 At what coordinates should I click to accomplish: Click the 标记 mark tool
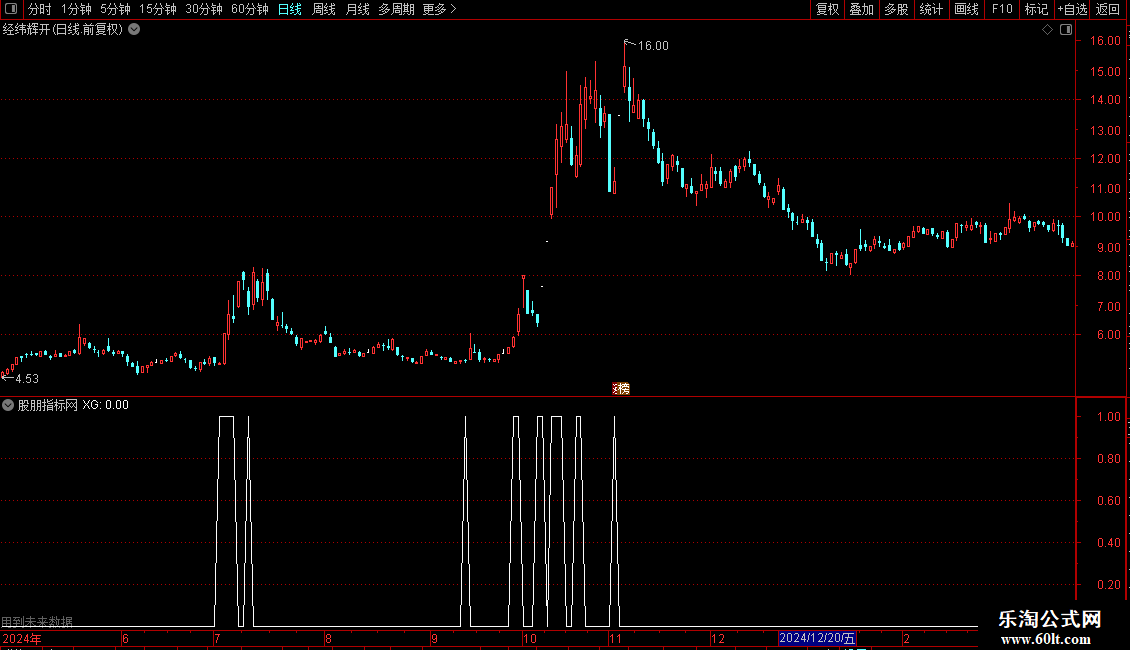(x=1036, y=9)
